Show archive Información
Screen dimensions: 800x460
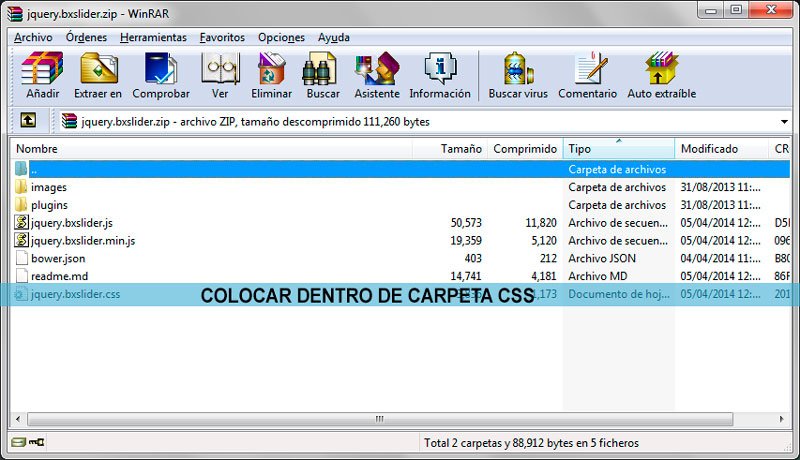(439, 75)
